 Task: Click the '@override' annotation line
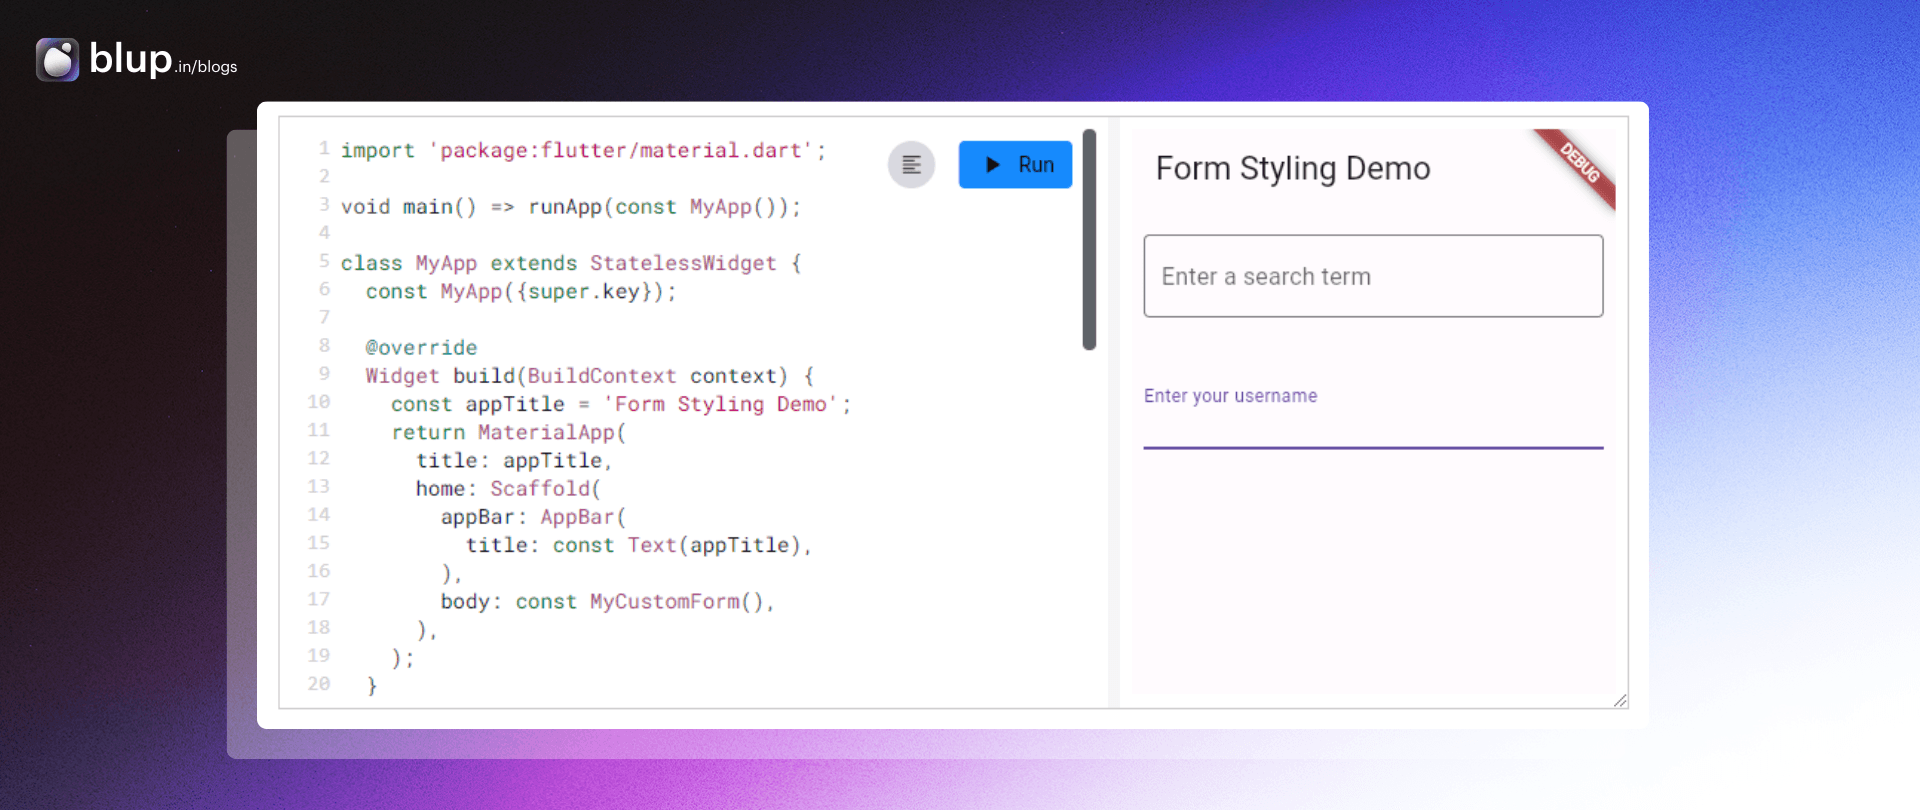(x=421, y=347)
